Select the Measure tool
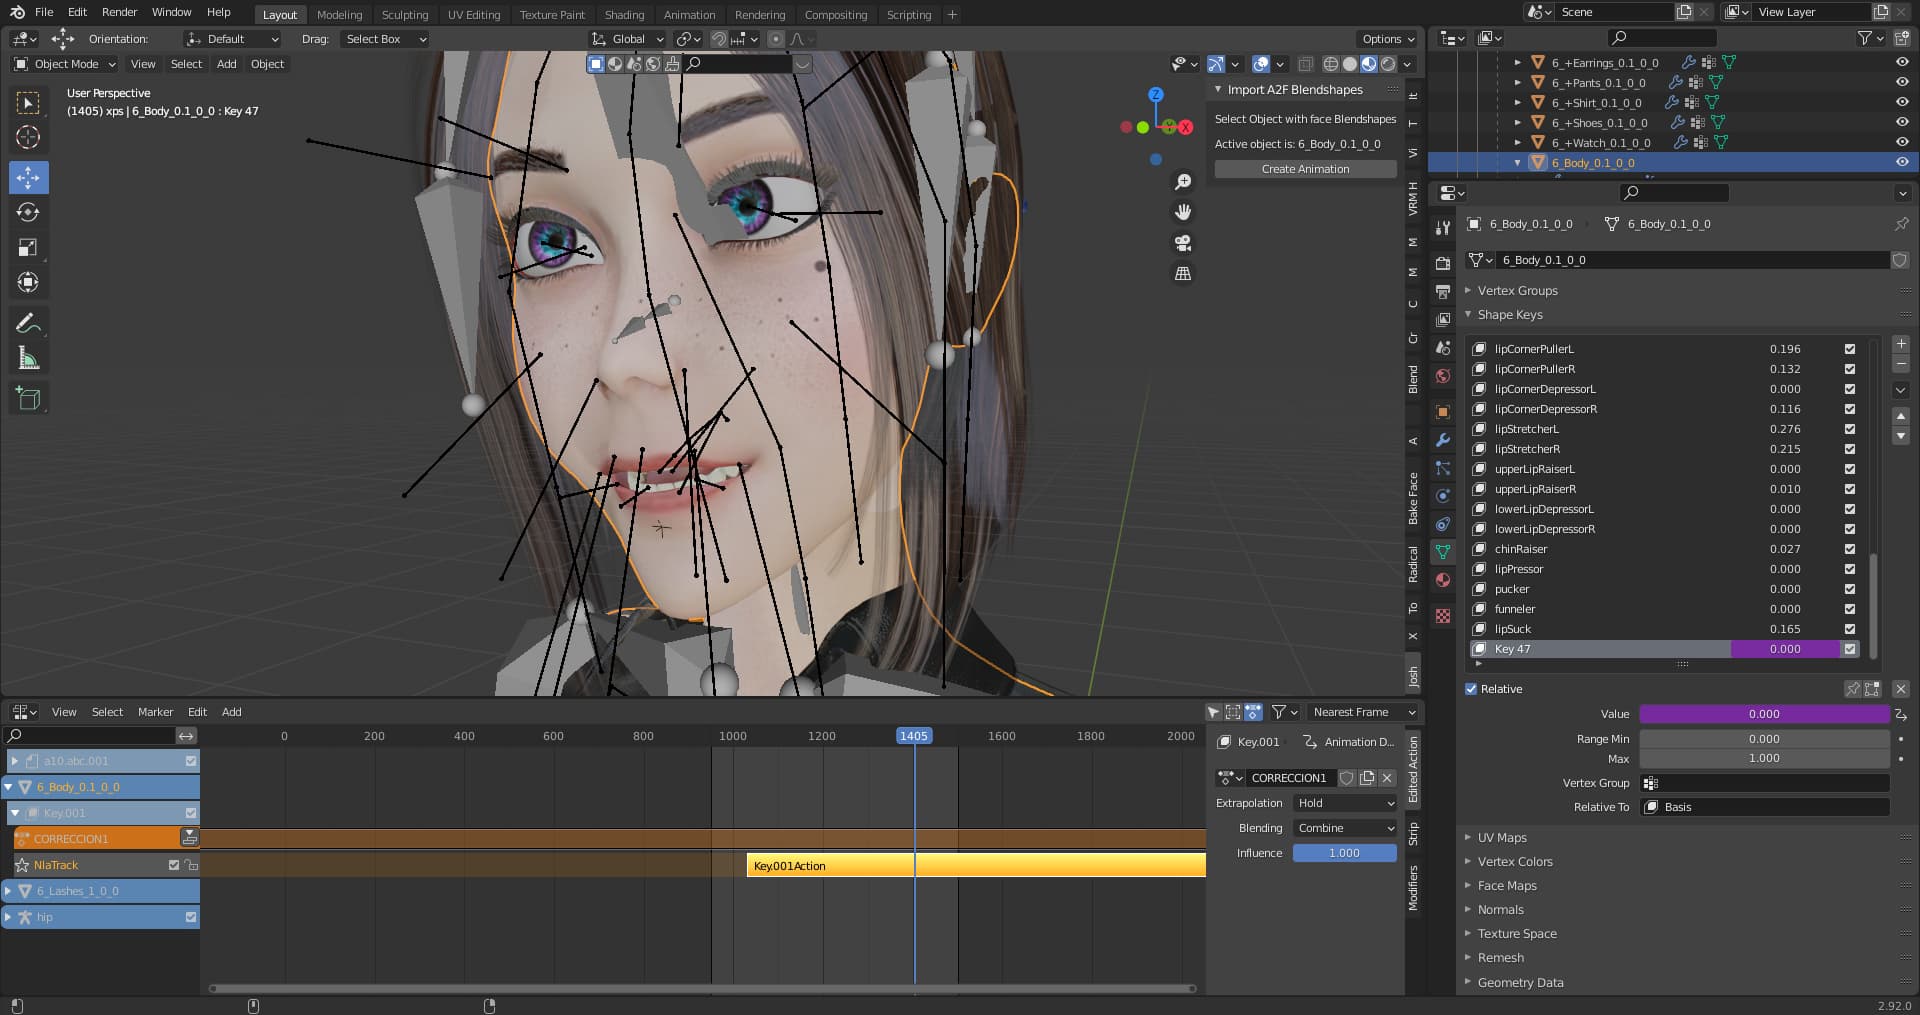The width and height of the screenshot is (1920, 1015). point(28,357)
